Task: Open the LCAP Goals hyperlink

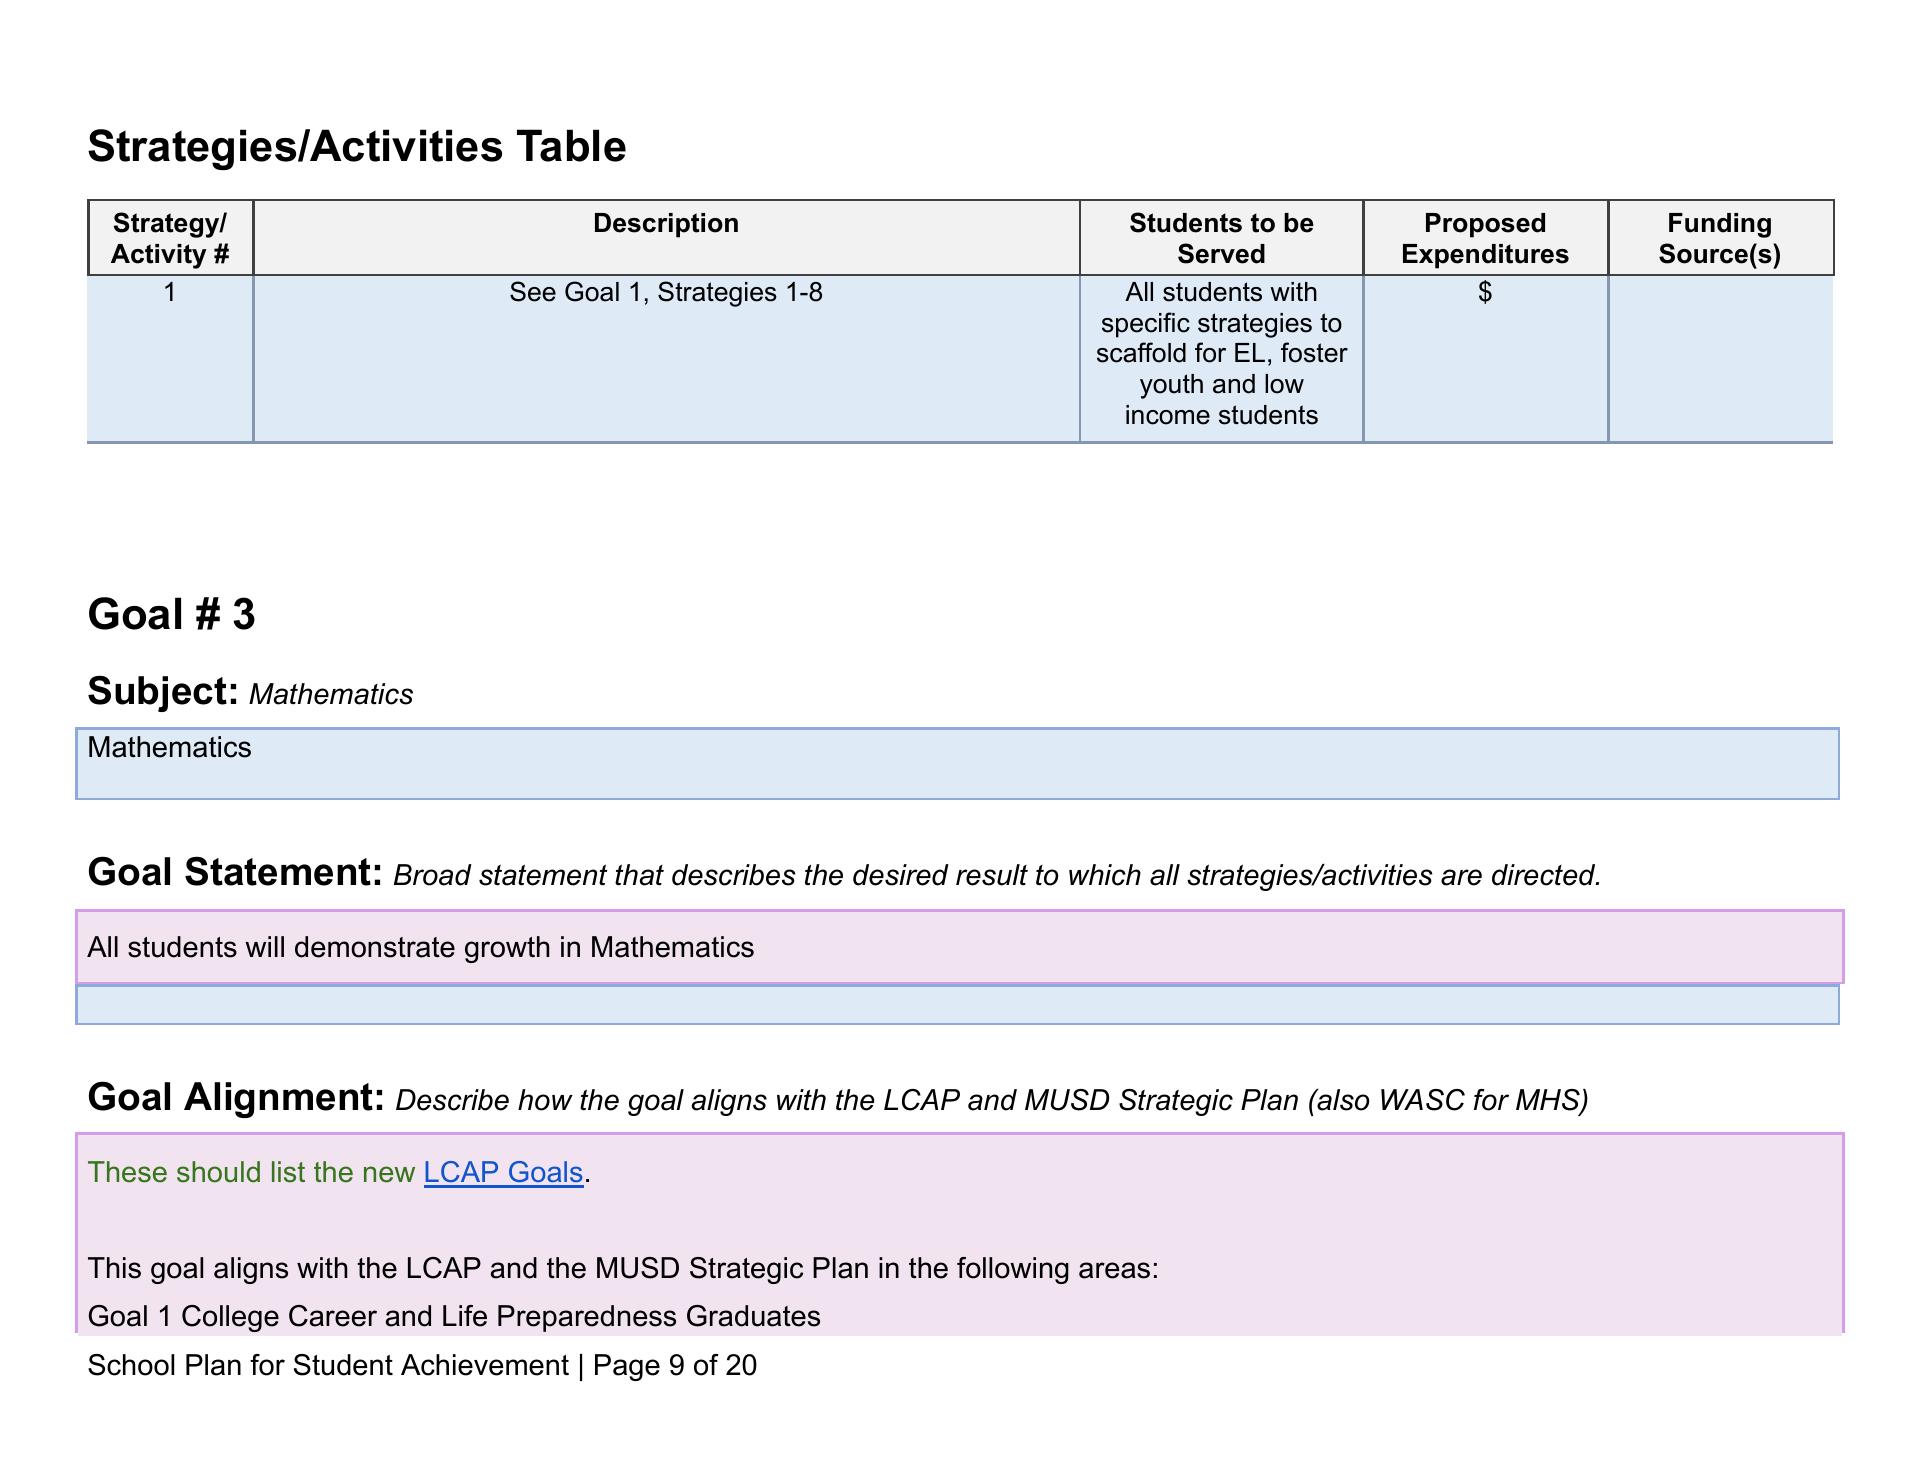Action: click(x=503, y=1172)
